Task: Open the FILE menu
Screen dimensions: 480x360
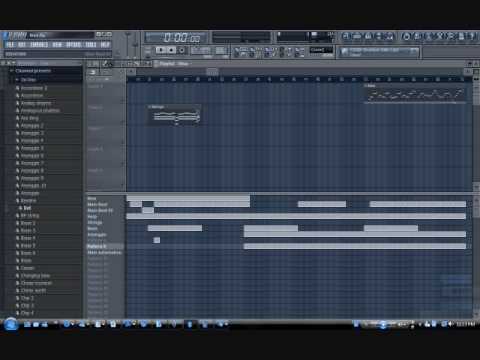Action: 10,45
